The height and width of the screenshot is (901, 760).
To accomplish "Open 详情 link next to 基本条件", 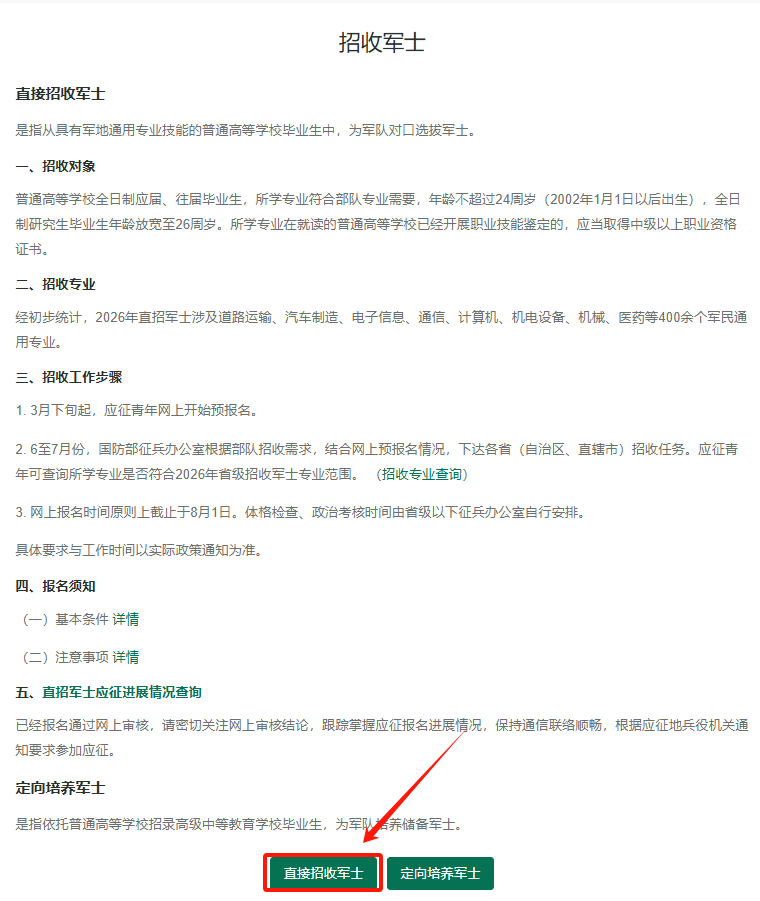I will (126, 619).
